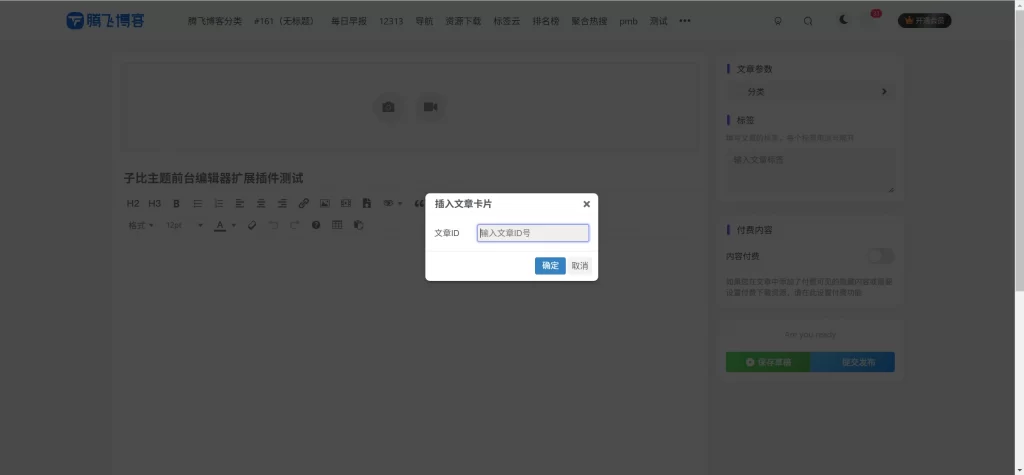Open the 资源下载 menu item
This screenshot has width=1024, height=475.
463,21
